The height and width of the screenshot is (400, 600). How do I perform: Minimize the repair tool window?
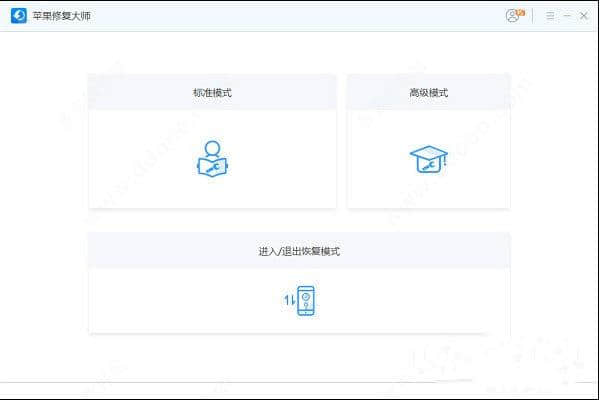tap(567, 16)
